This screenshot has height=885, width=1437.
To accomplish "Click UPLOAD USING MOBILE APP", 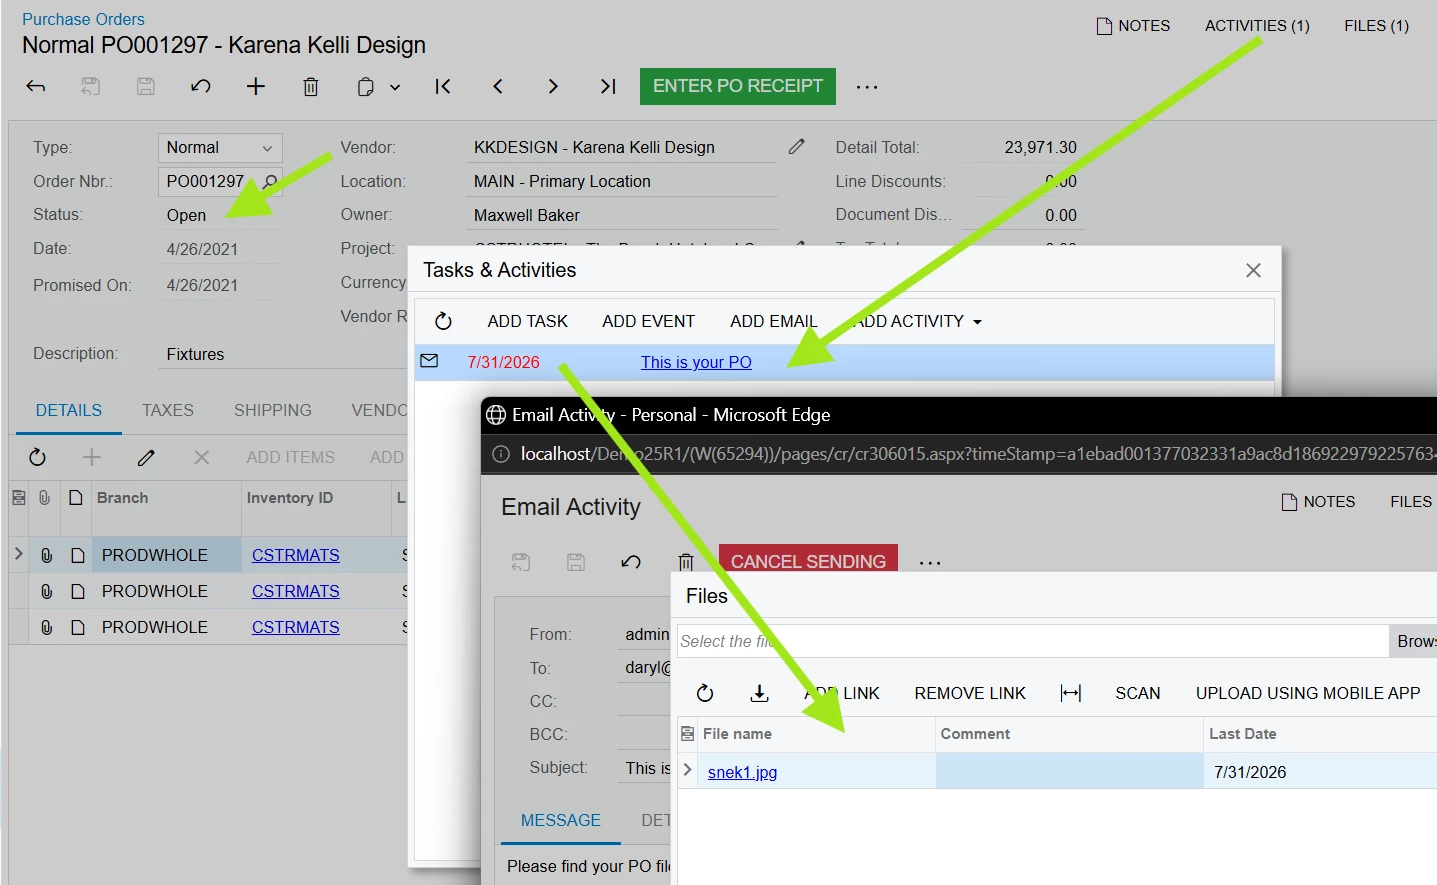I will click(x=1308, y=693).
